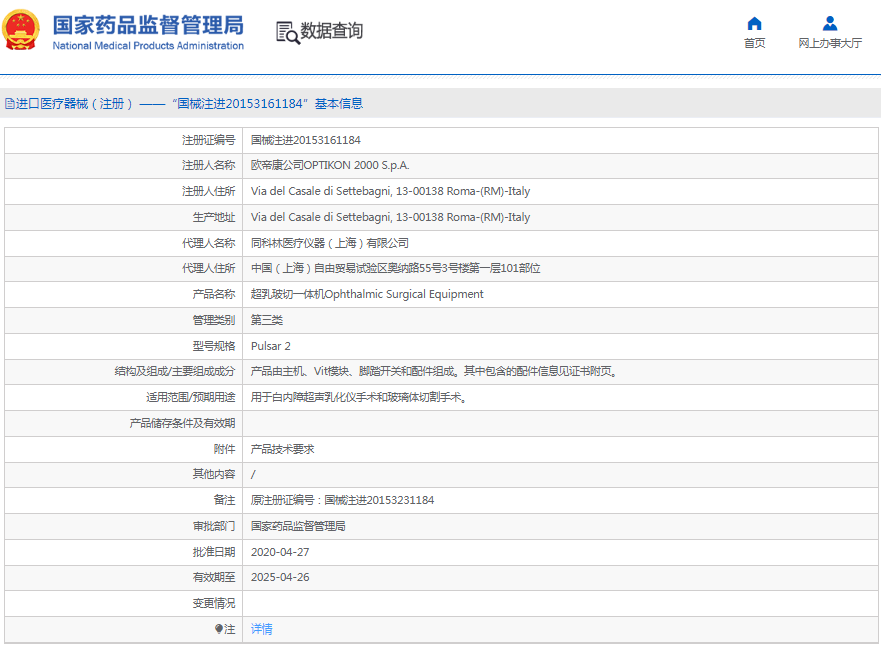The height and width of the screenshot is (650, 881).
Task: Go to 首页 text link
Action: pos(754,43)
